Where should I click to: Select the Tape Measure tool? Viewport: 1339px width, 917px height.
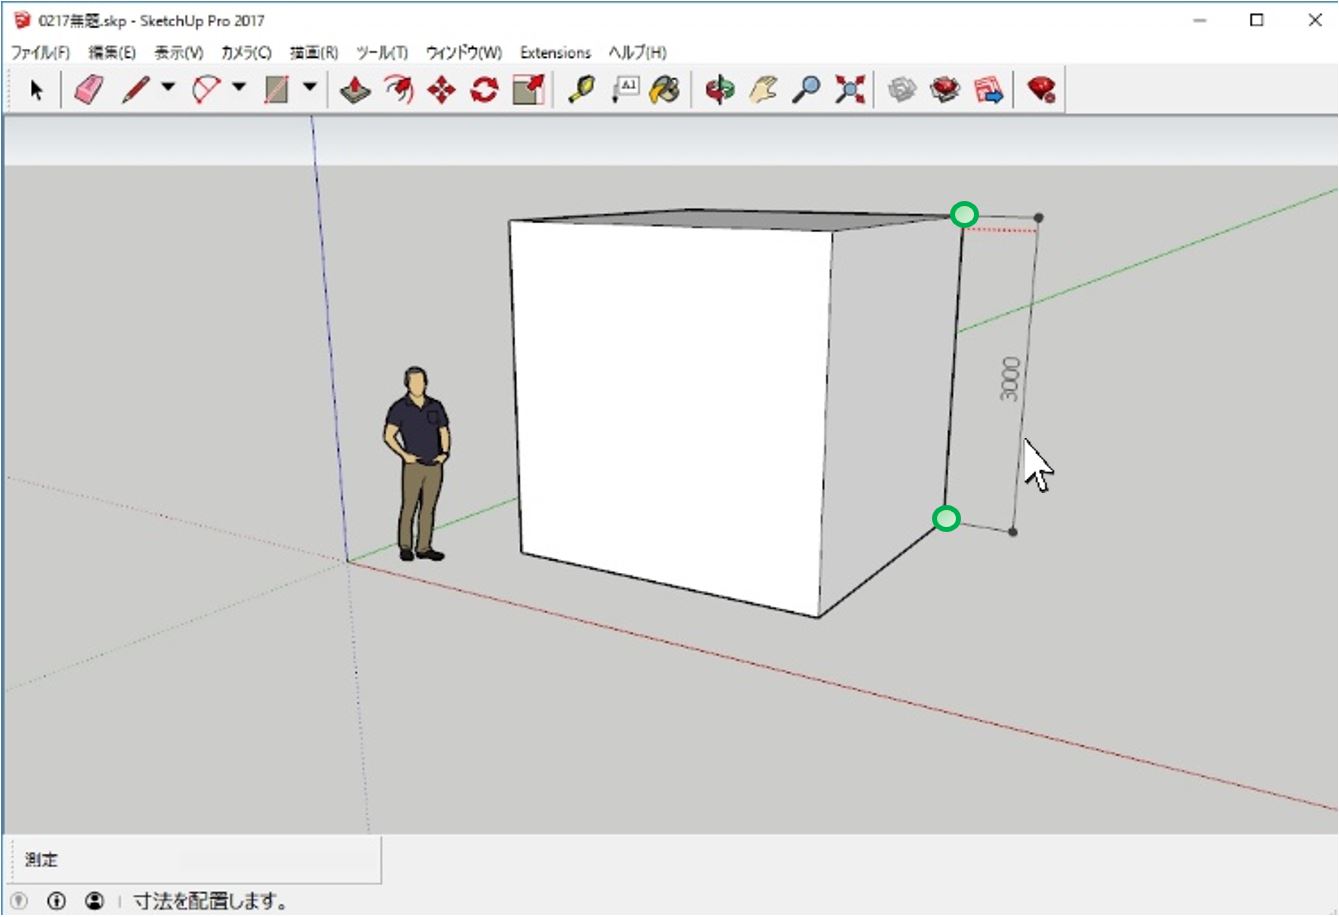tap(581, 90)
